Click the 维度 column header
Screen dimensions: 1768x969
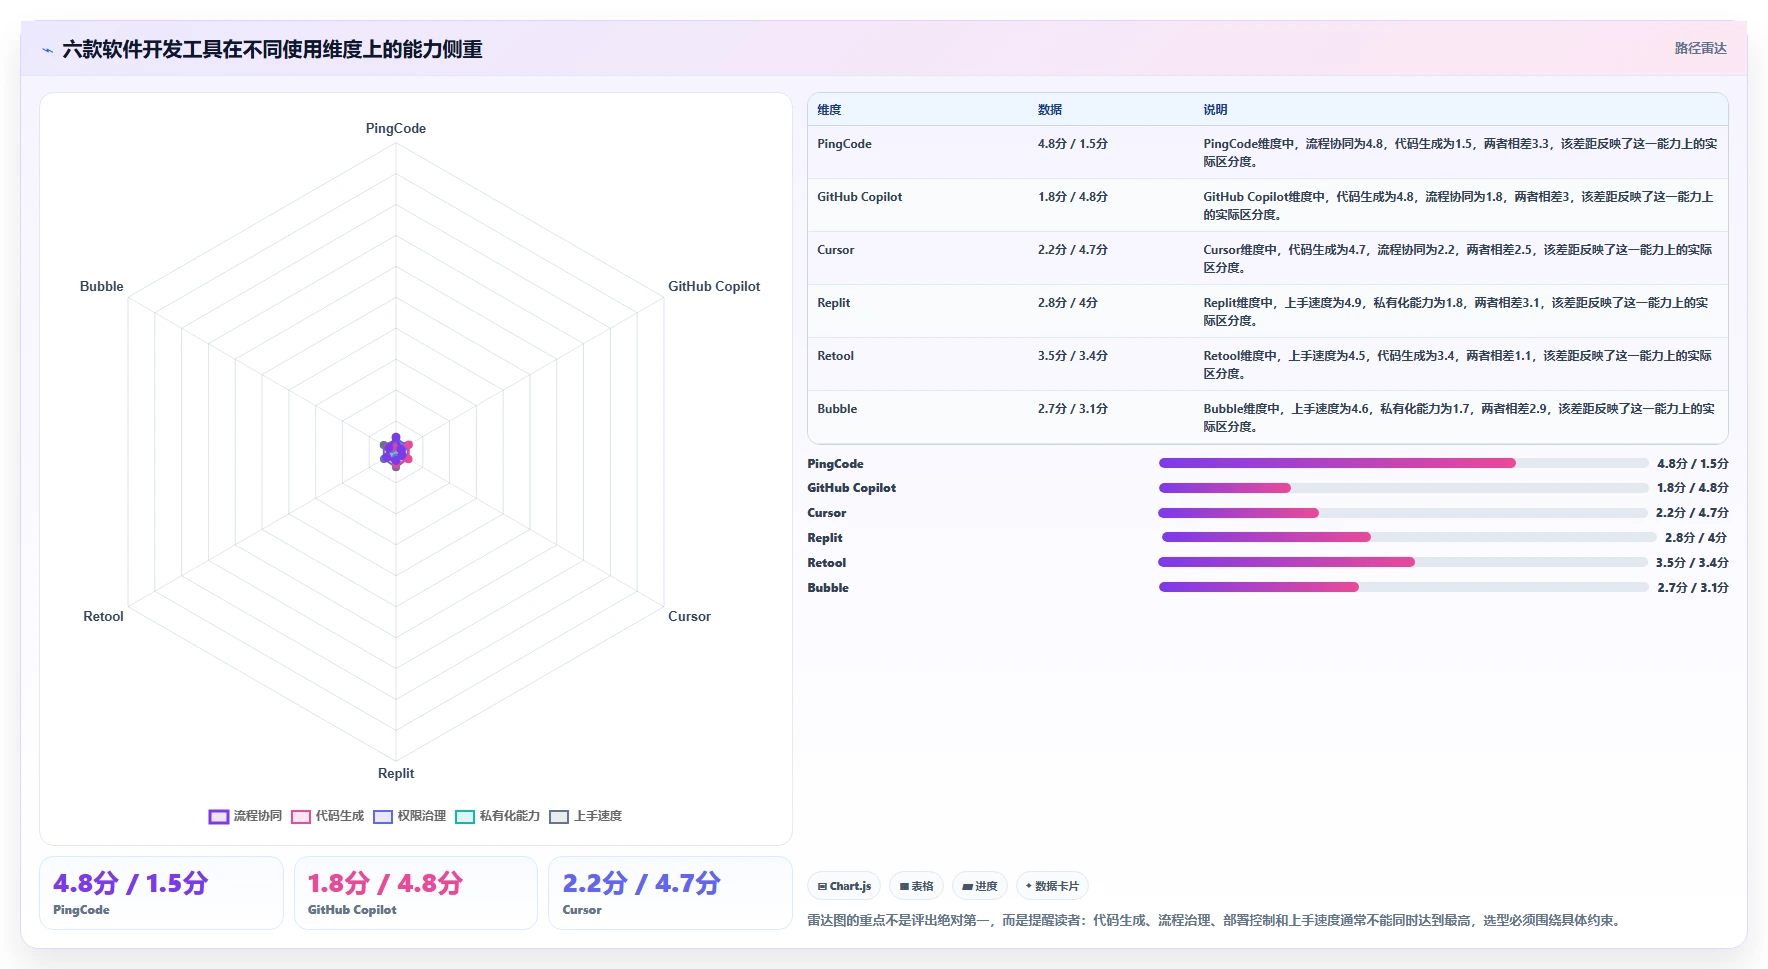[x=829, y=110]
